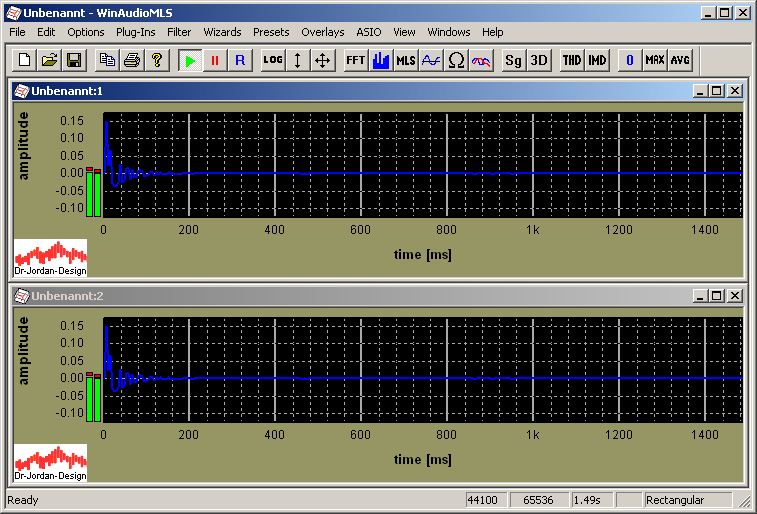
Task: Open the Wizards menu
Action: point(222,32)
